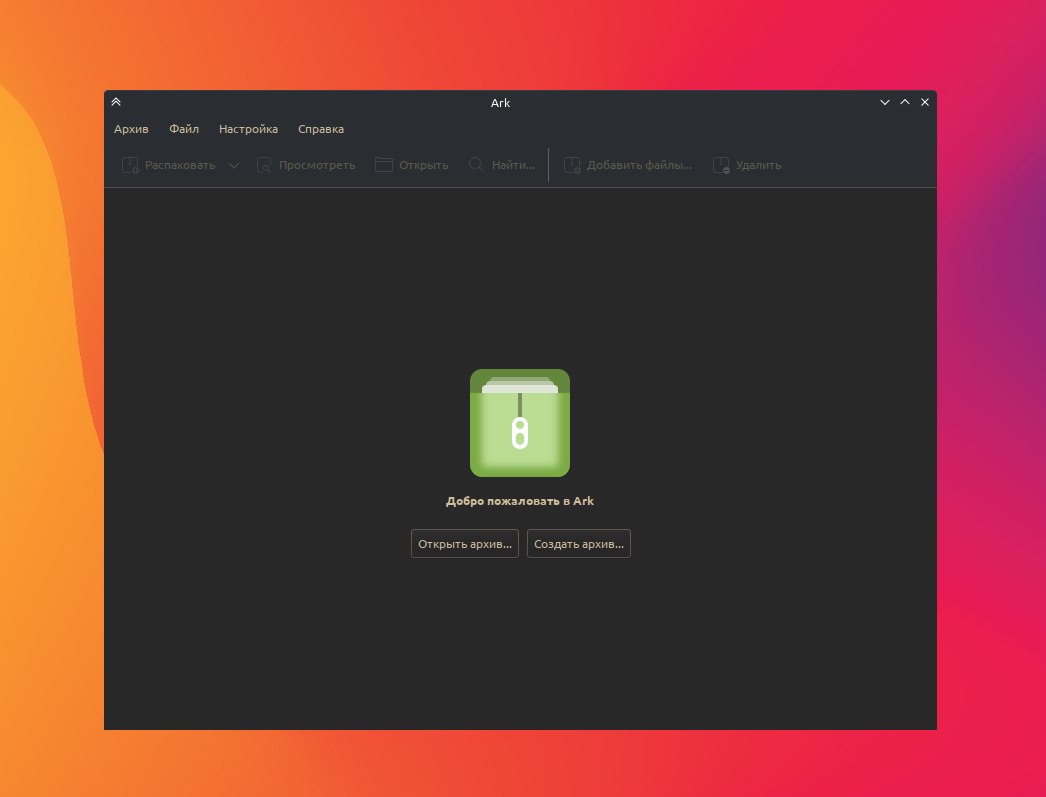The image size is (1046, 797).
Task: Click the Найти... search toolbar button
Action: (502, 165)
